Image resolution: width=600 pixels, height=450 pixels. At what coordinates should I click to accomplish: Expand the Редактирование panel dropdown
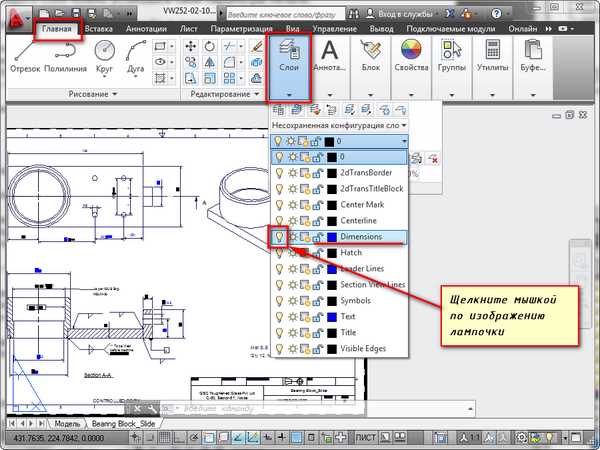coord(255,94)
